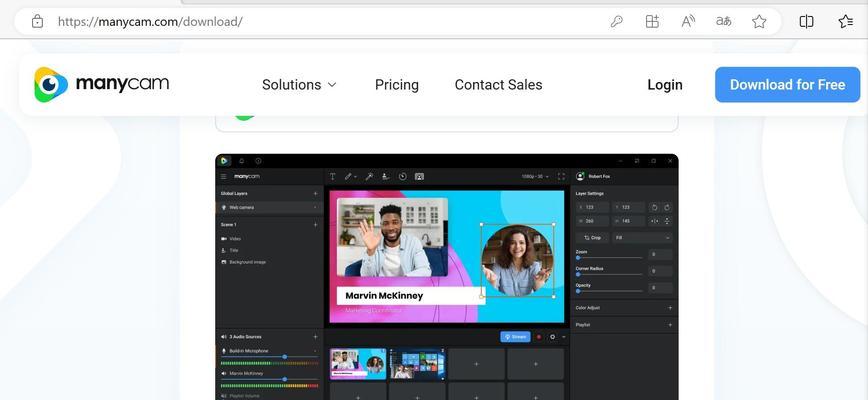Click the rotate right icon in Layer Settings
This screenshot has height=400, width=868.
(x=667, y=207)
